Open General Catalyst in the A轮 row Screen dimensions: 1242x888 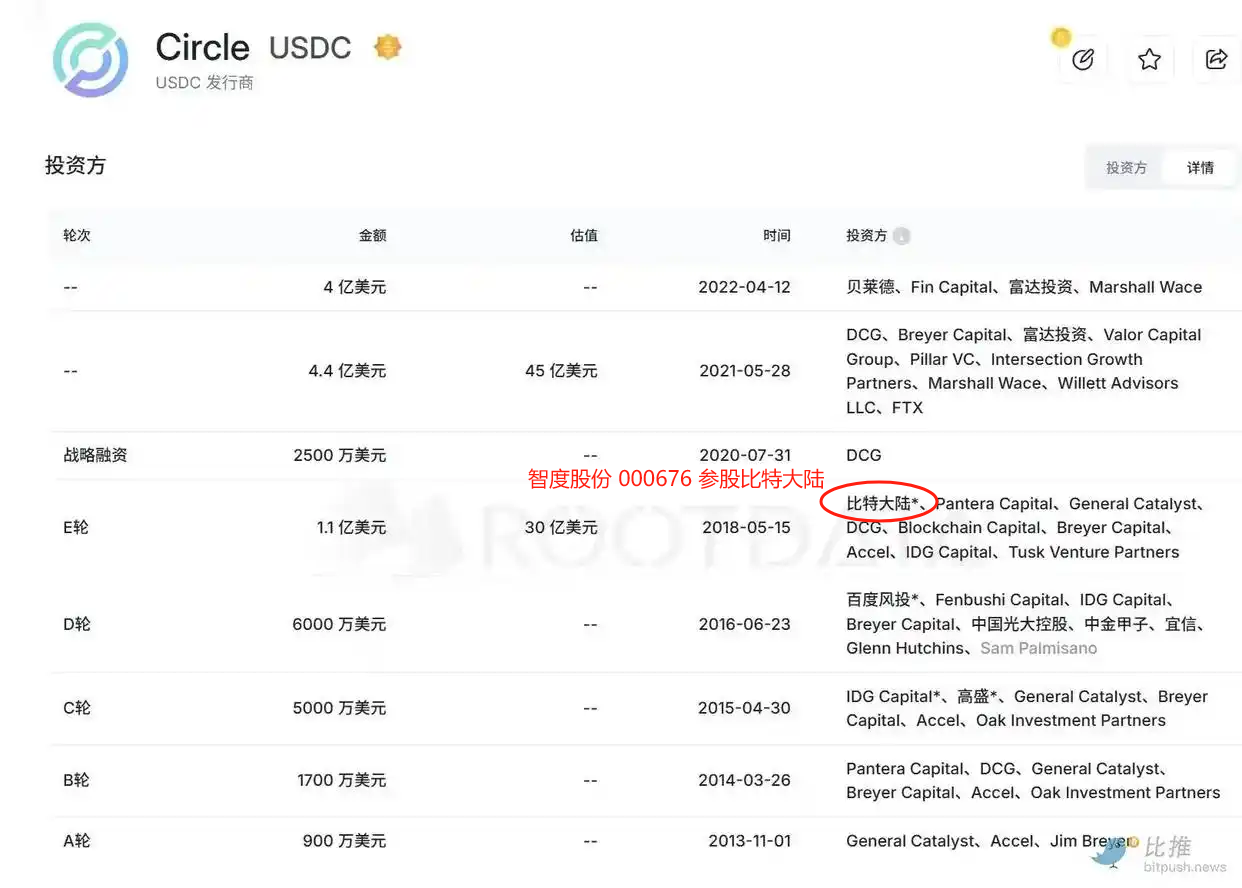coord(909,841)
